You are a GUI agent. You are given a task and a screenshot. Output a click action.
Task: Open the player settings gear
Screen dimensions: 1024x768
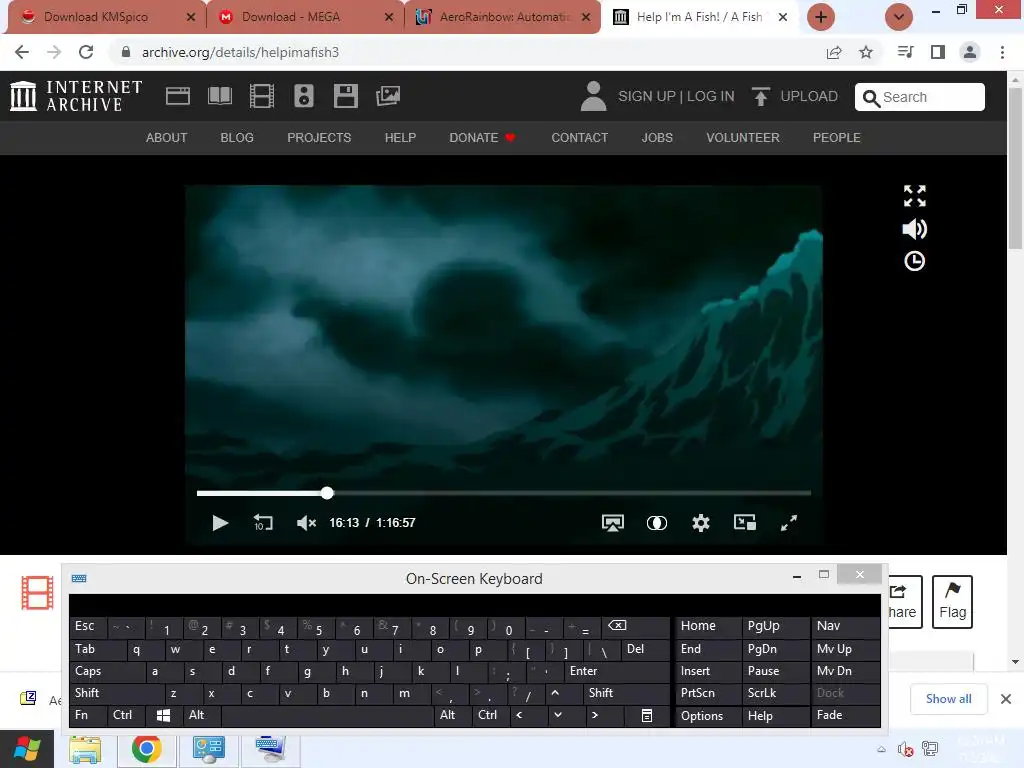click(x=701, y=522)
